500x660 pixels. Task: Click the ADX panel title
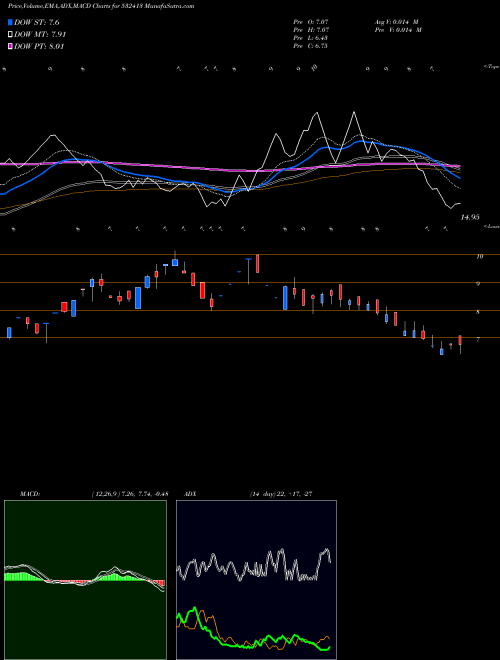point(190,494)
